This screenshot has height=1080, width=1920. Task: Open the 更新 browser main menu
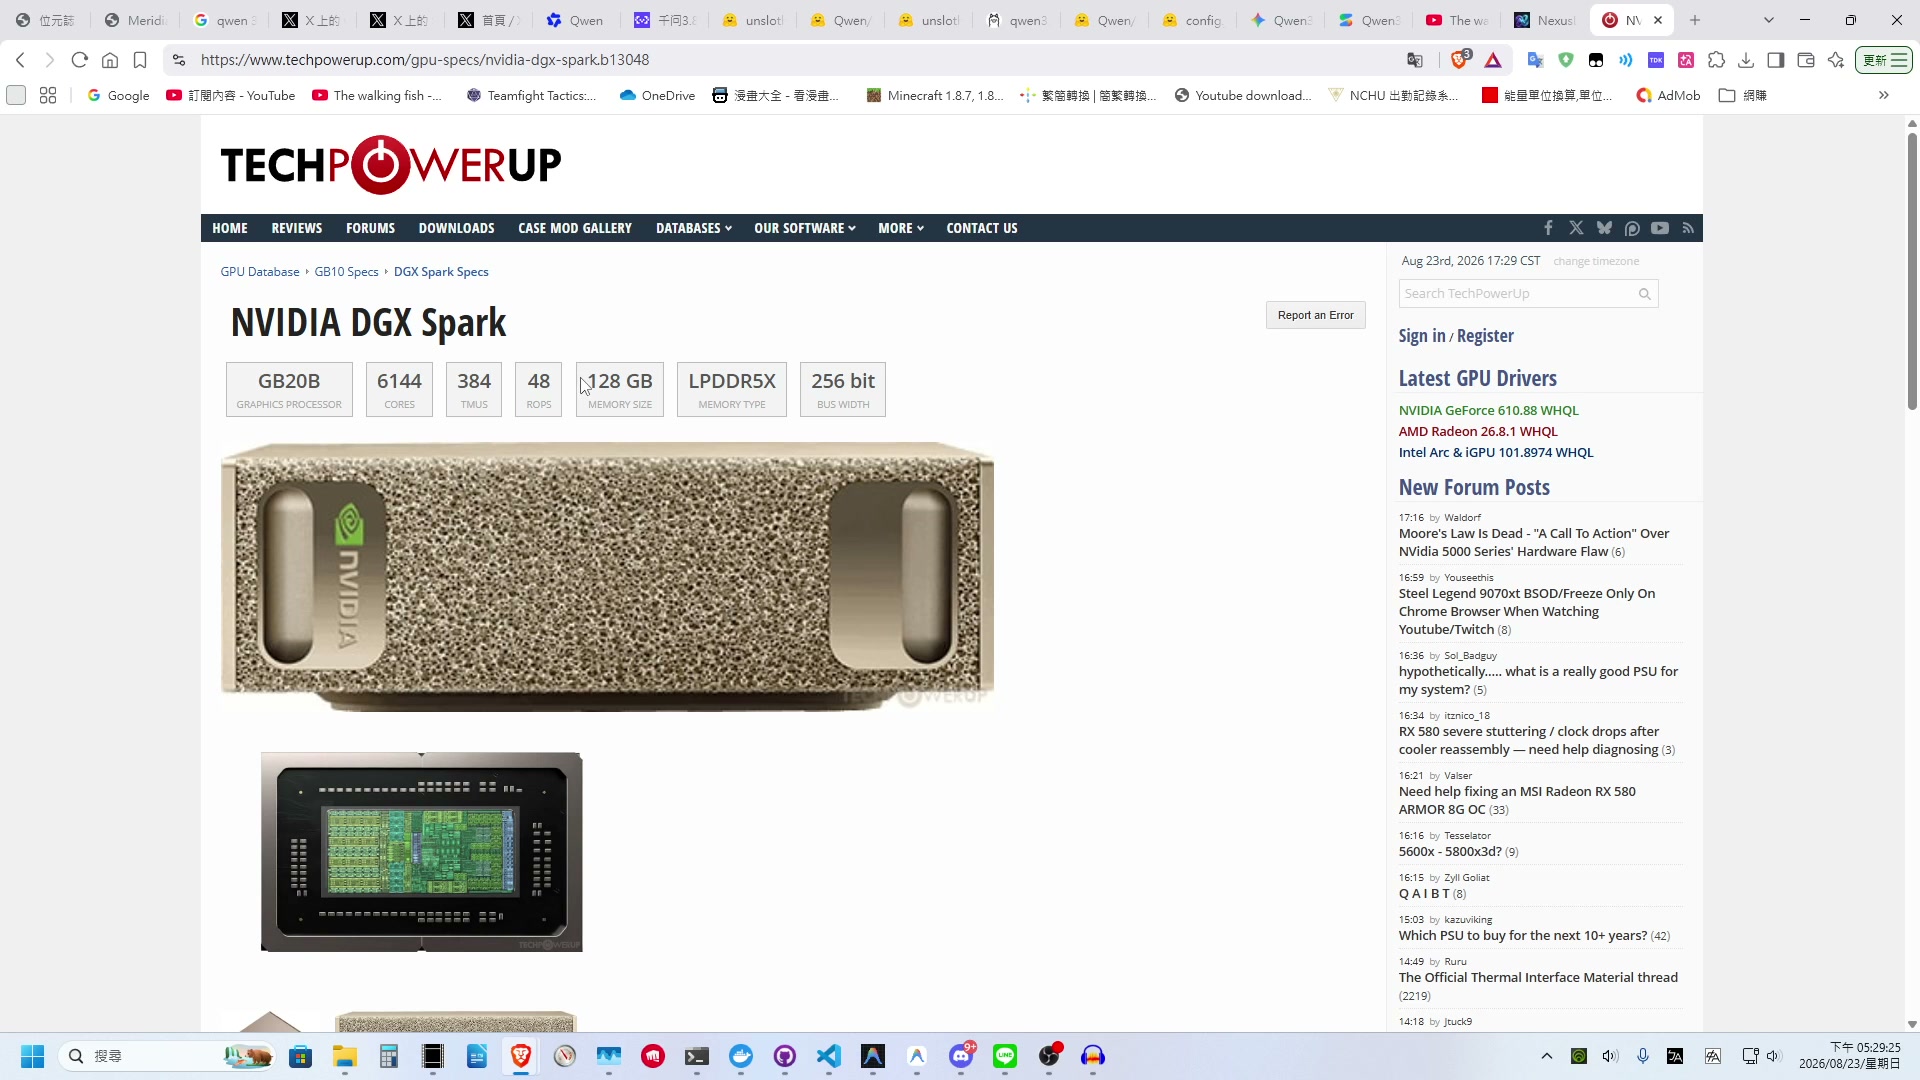(x=1884, y=60)
